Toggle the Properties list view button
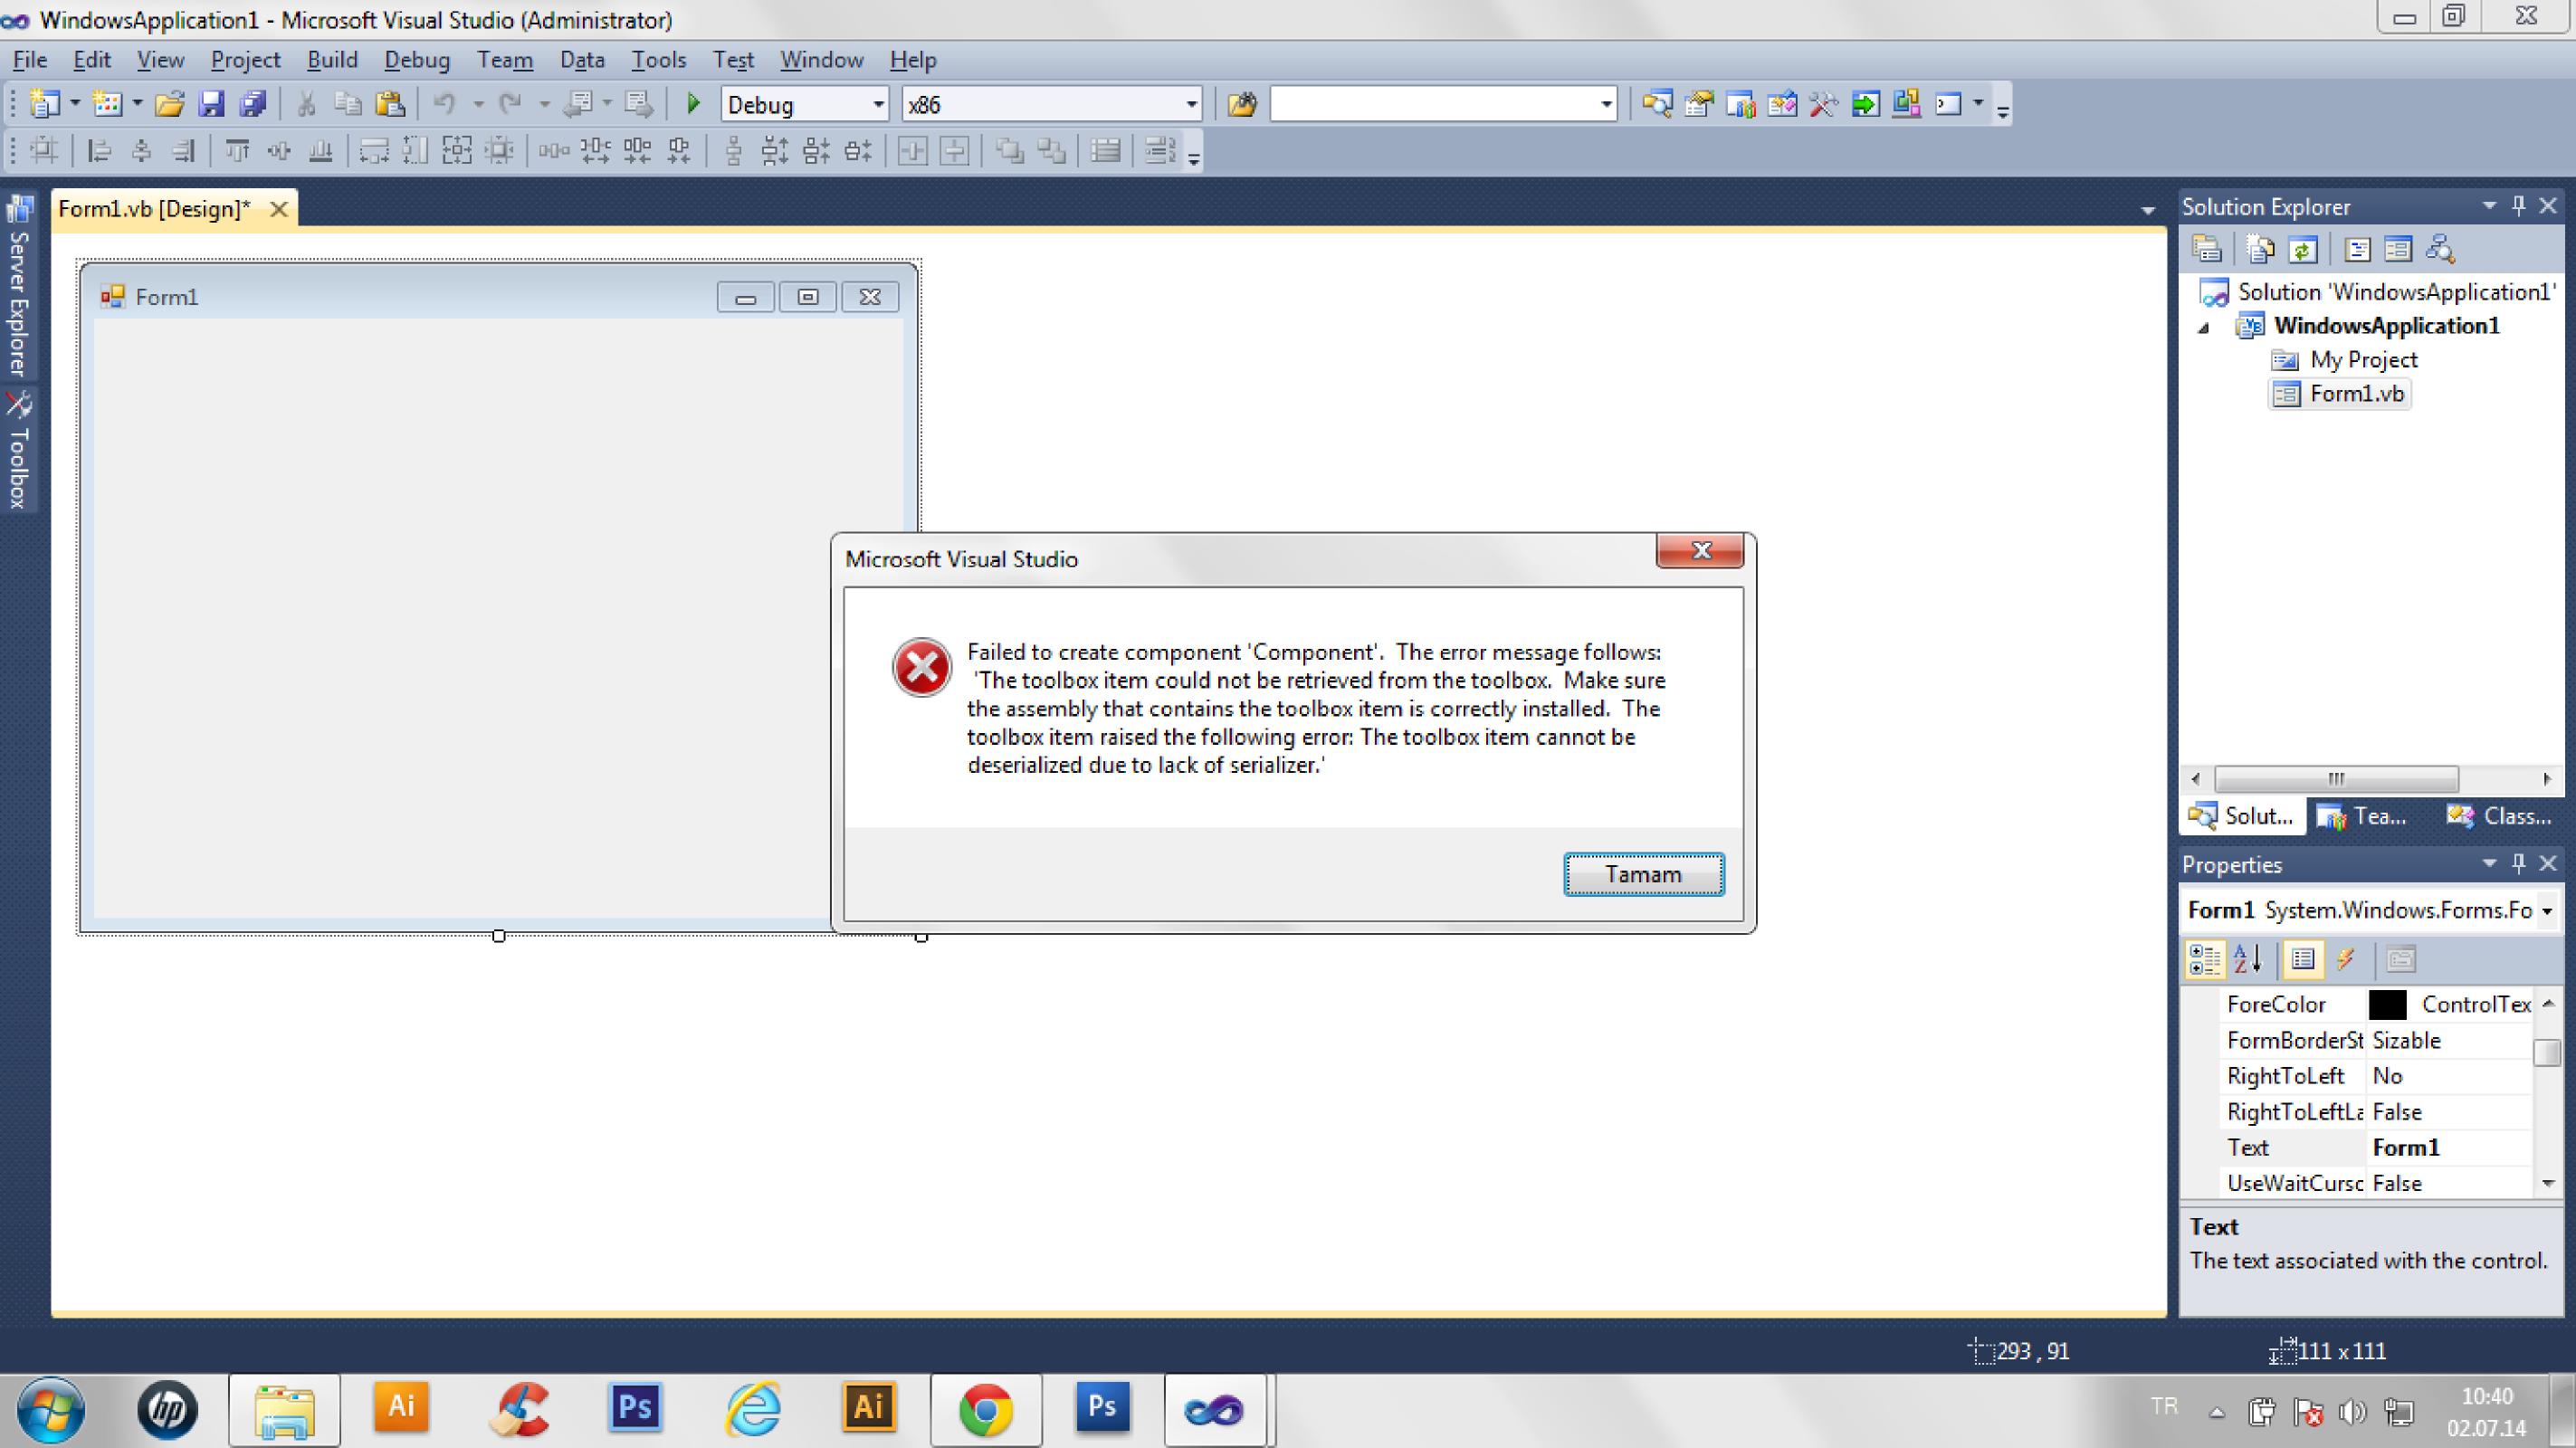 [x=2303, y=959]
